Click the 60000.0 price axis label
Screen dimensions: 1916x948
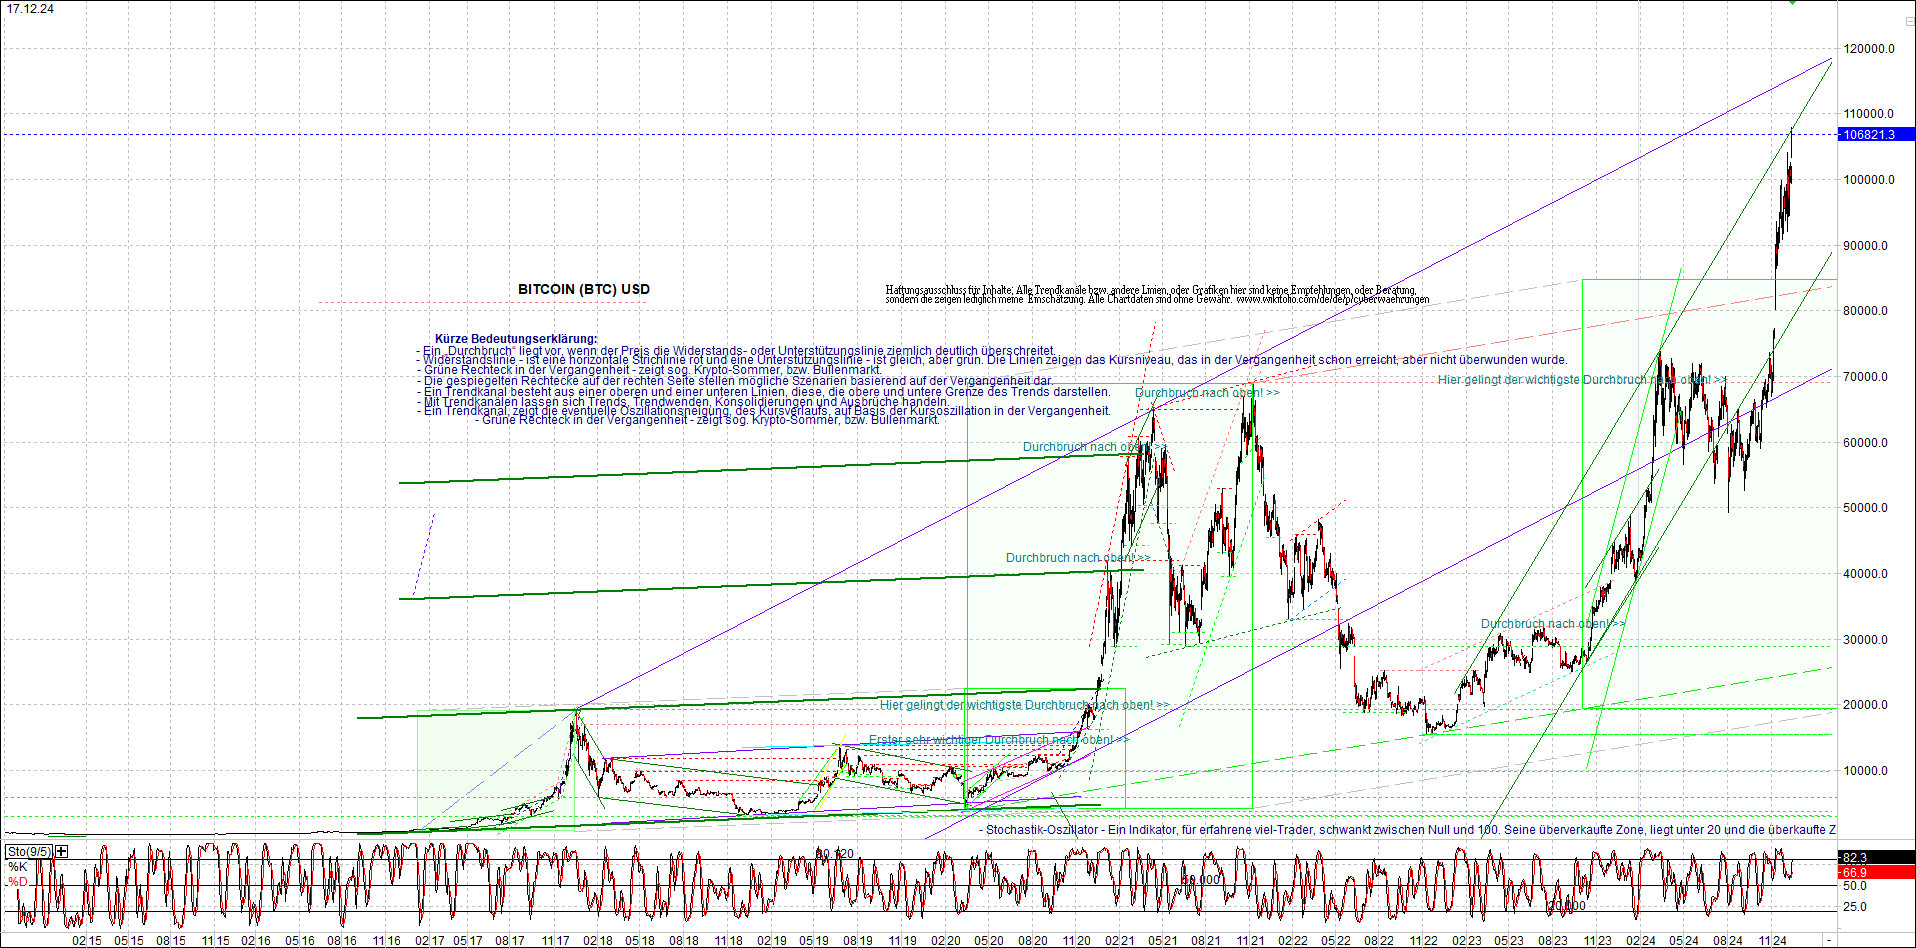pos(1866,443)
